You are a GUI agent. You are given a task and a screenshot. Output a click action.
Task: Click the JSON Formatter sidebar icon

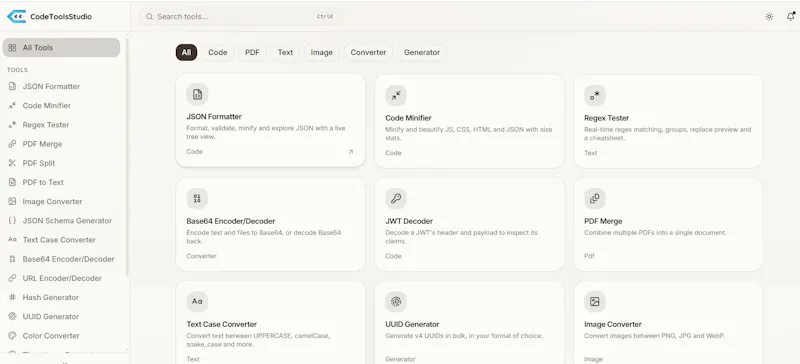click(x=12, y=86)
